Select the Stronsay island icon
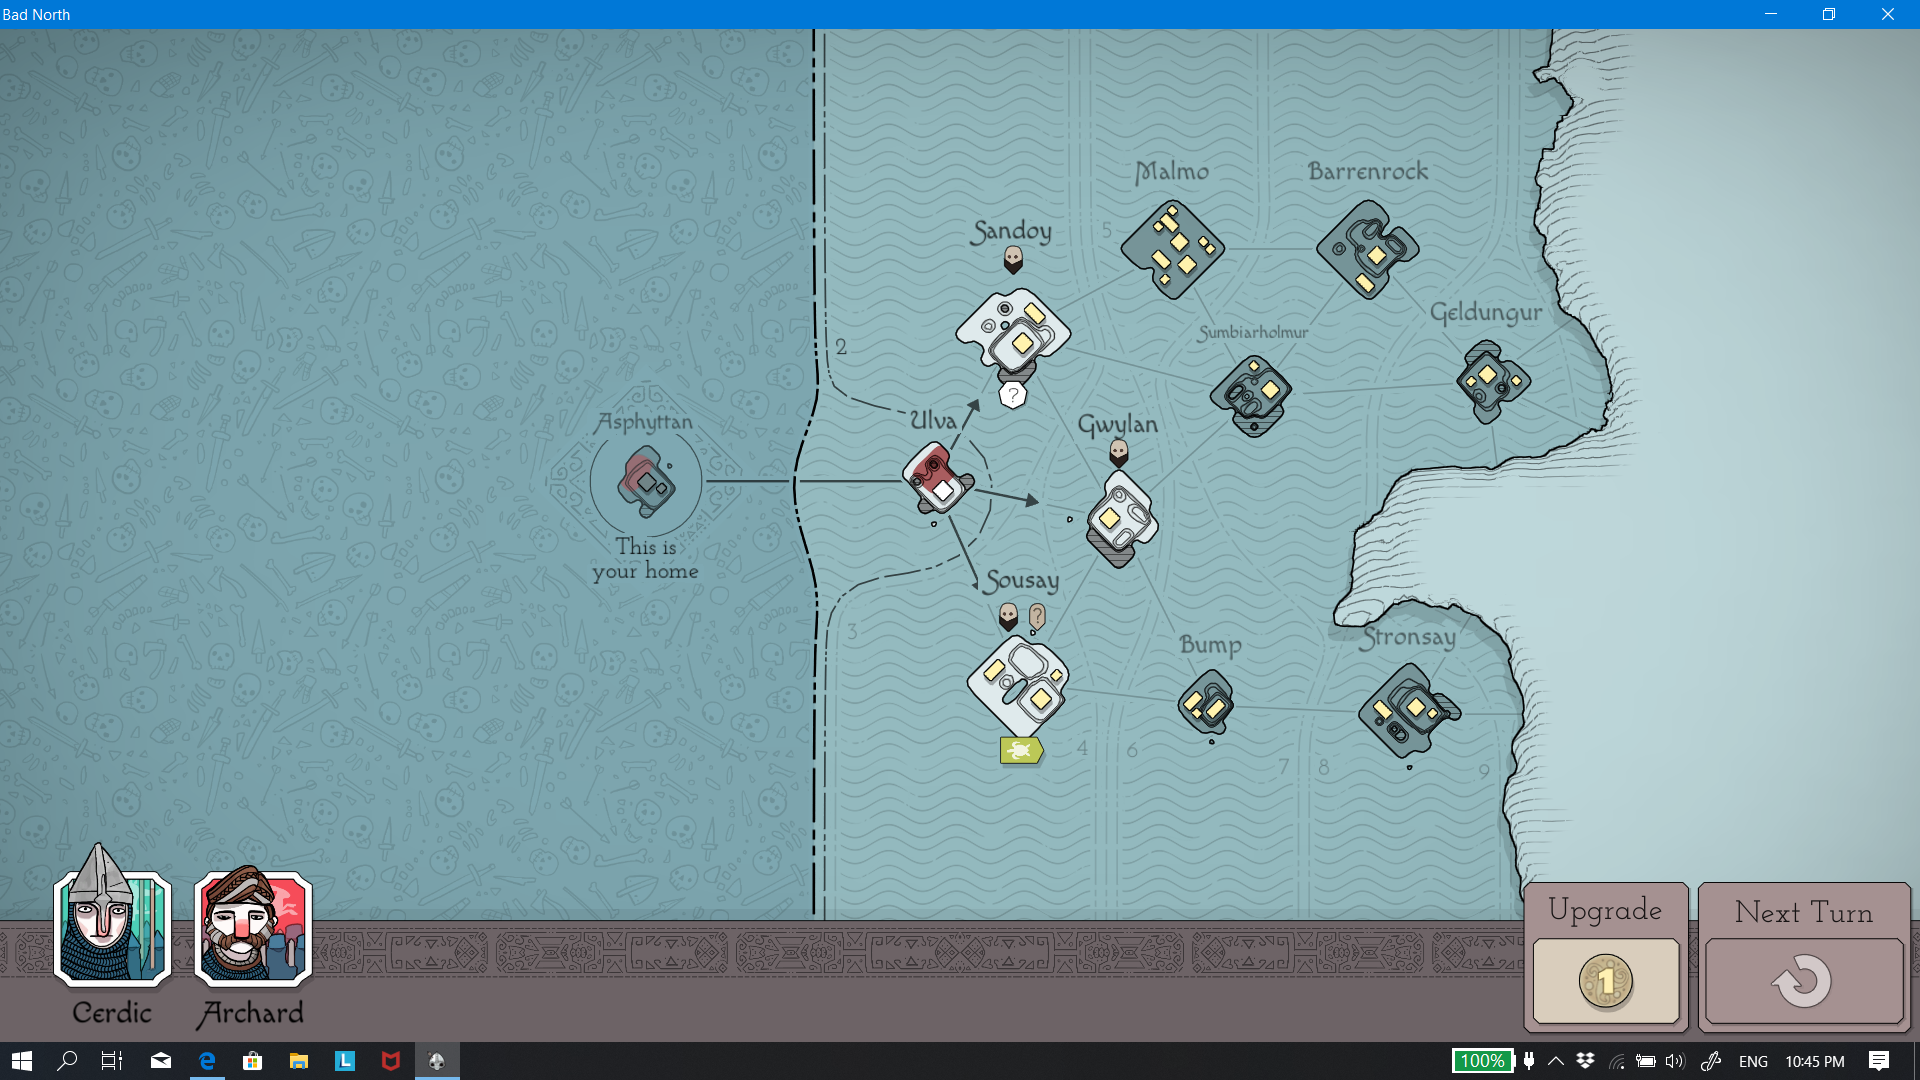 (1407, 708)
